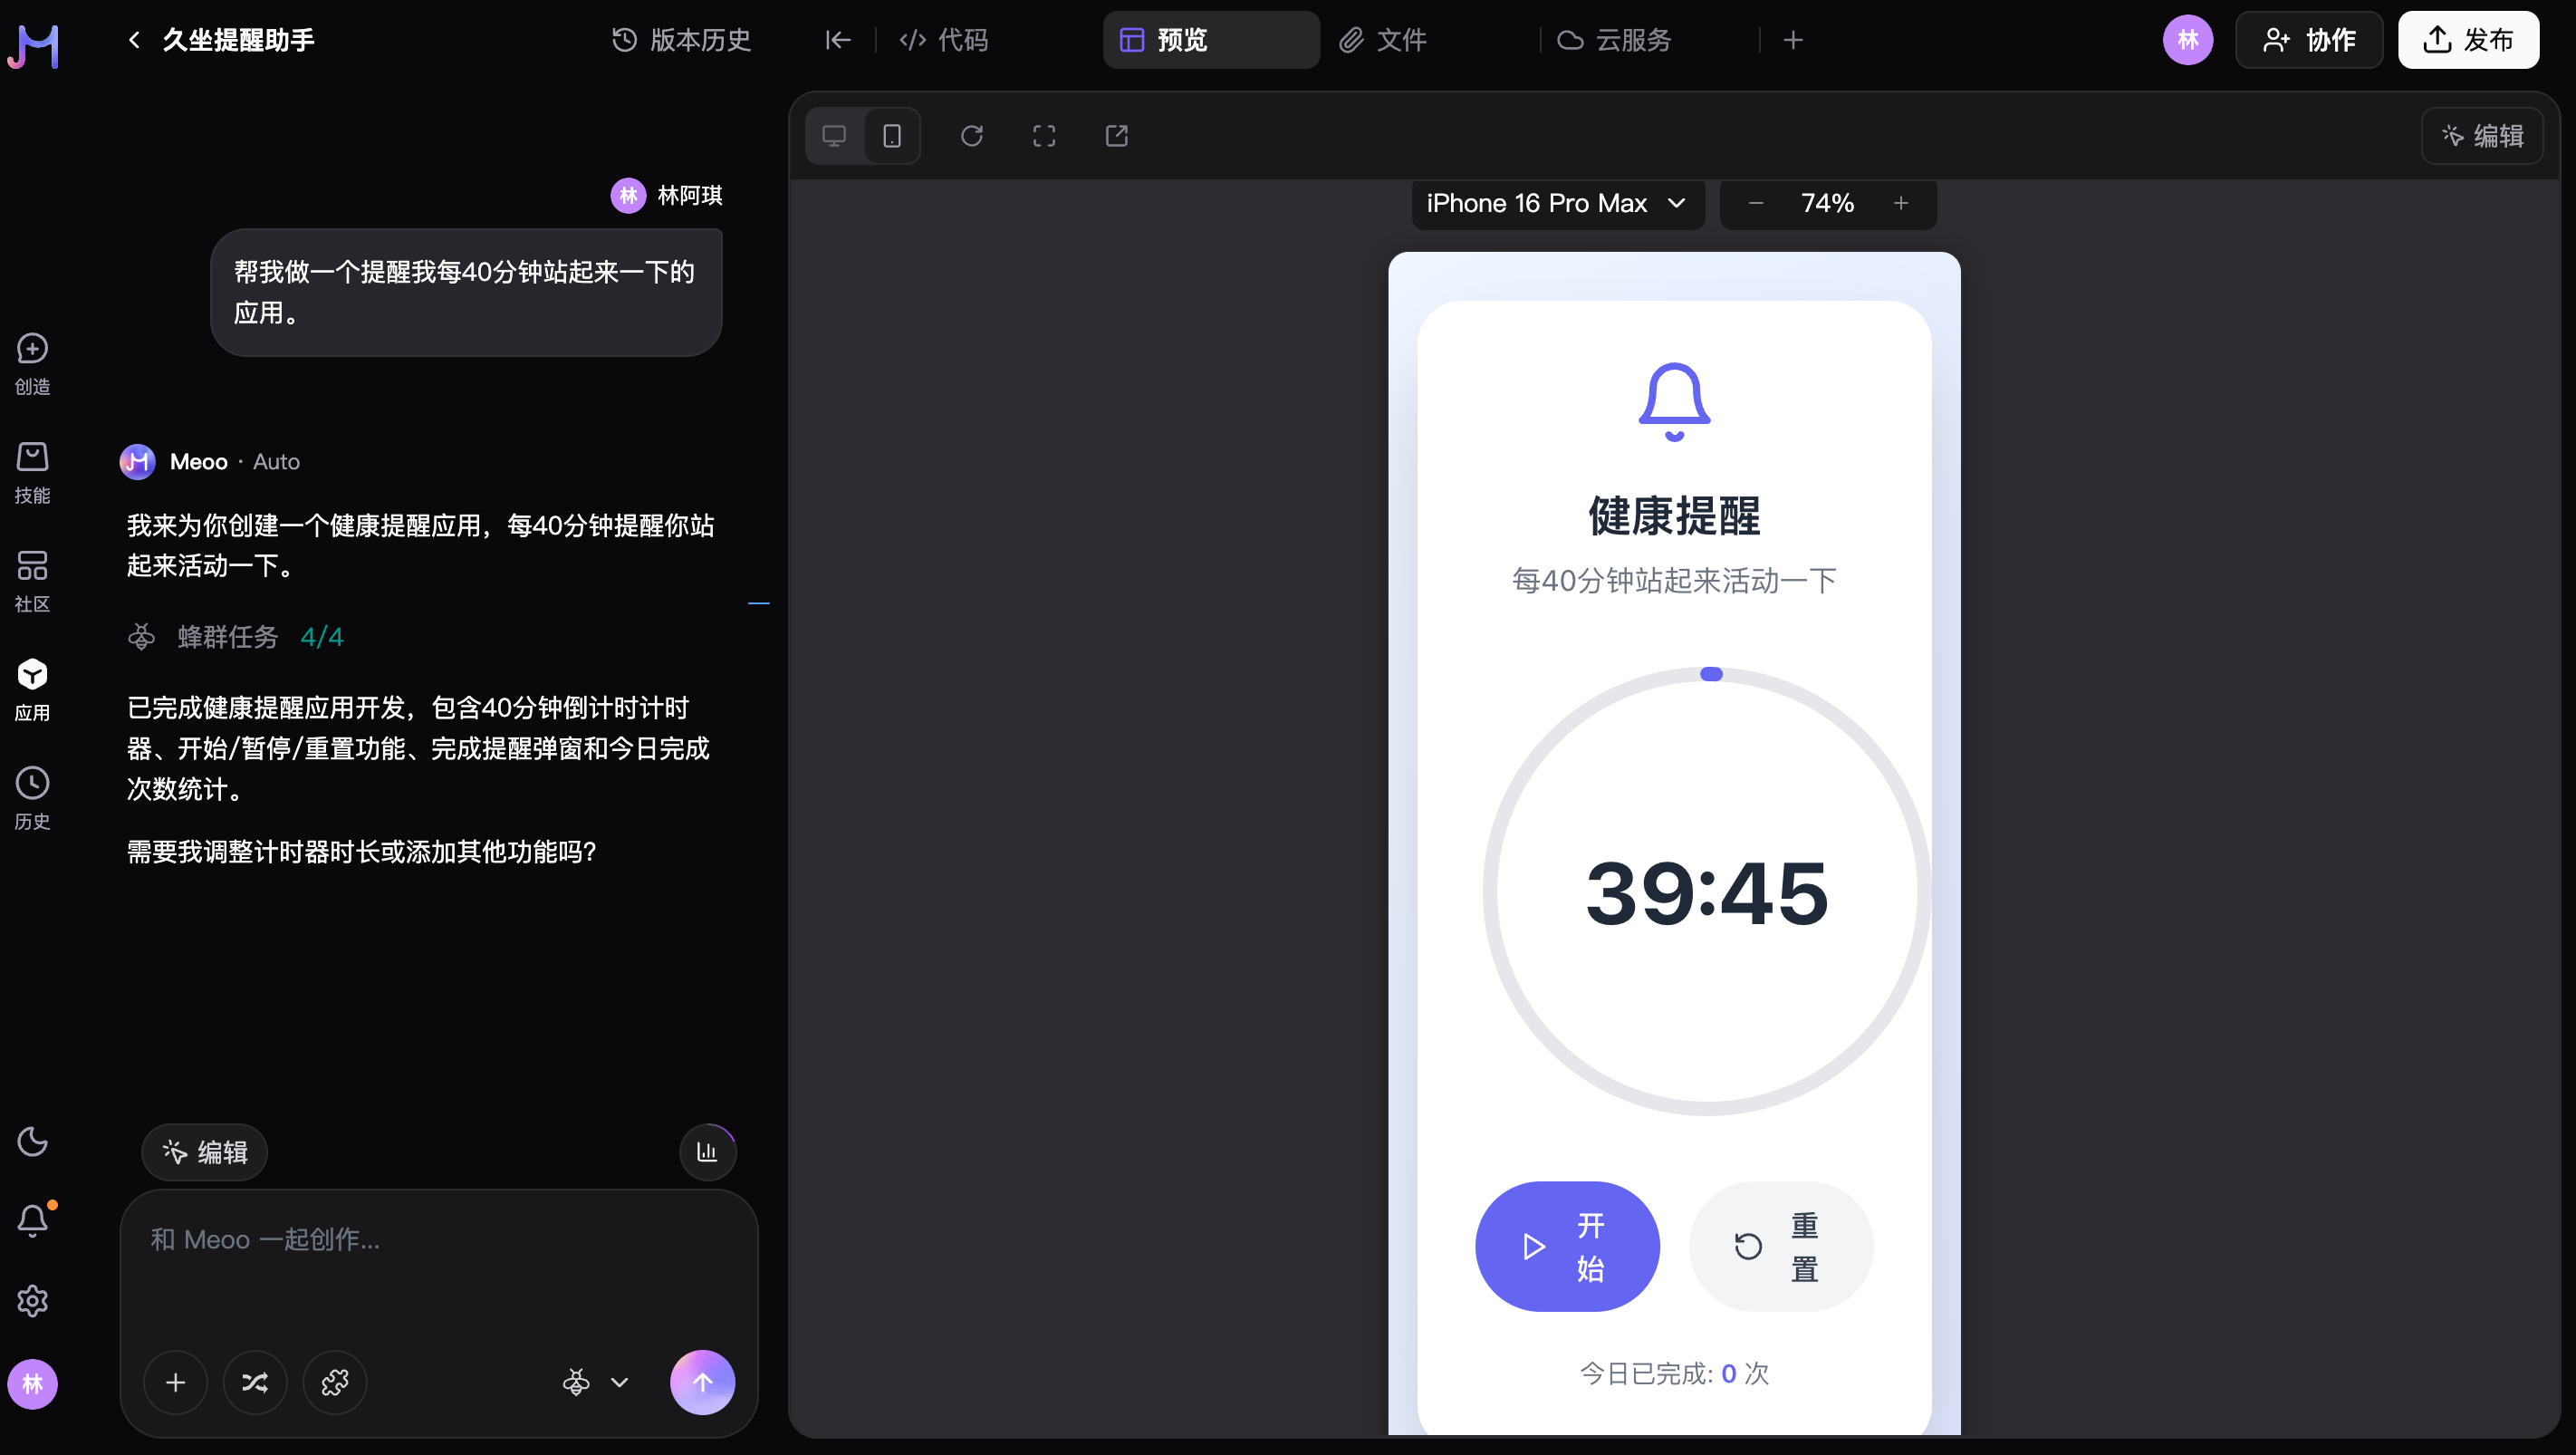Screen dimensions: 2576x1455
Task: Open the plugins puzzle icon in chat
Action: (334, 1382)
